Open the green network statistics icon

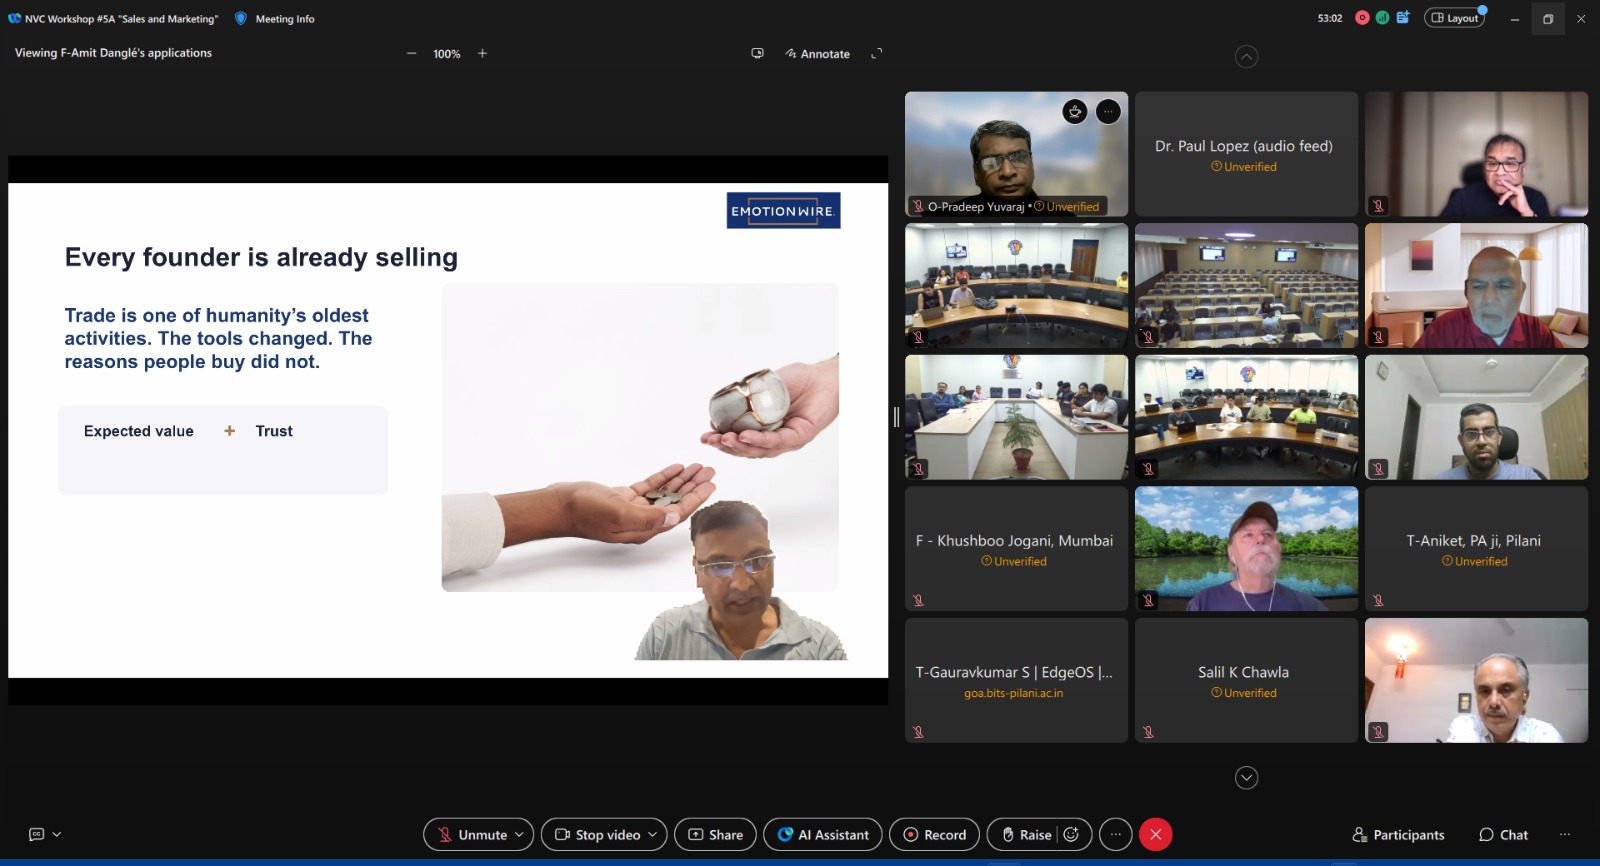[x=1382, y=18]
